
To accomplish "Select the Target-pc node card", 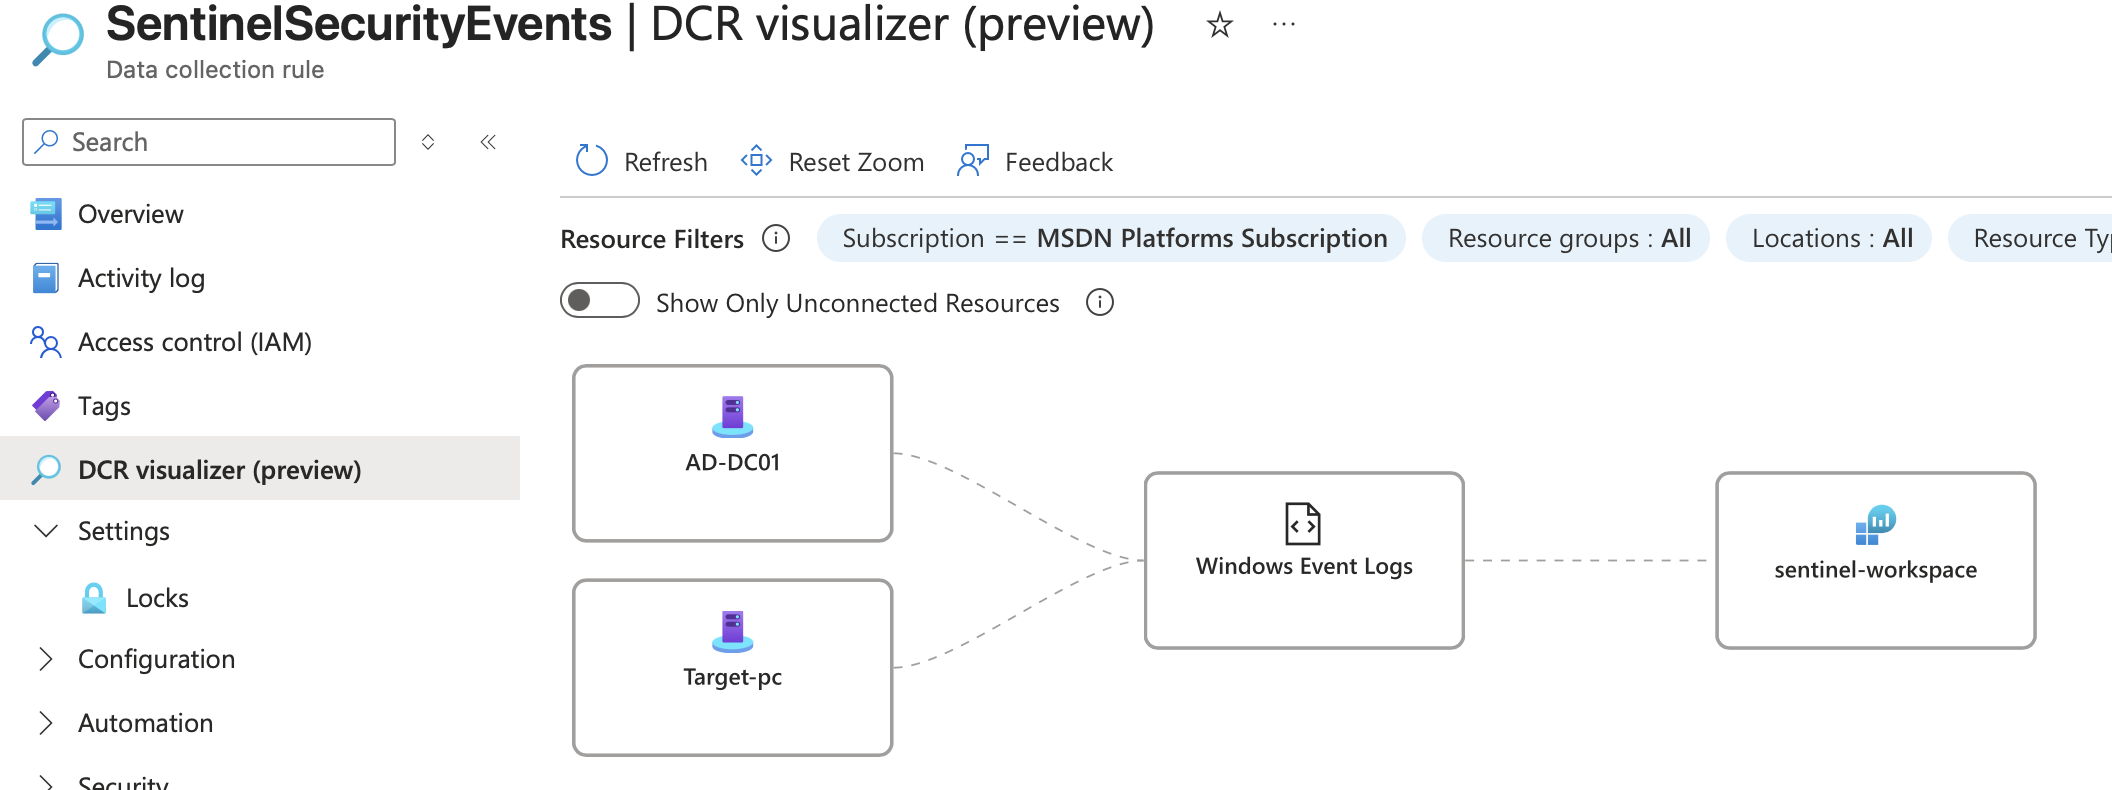I will click(733, 668).
